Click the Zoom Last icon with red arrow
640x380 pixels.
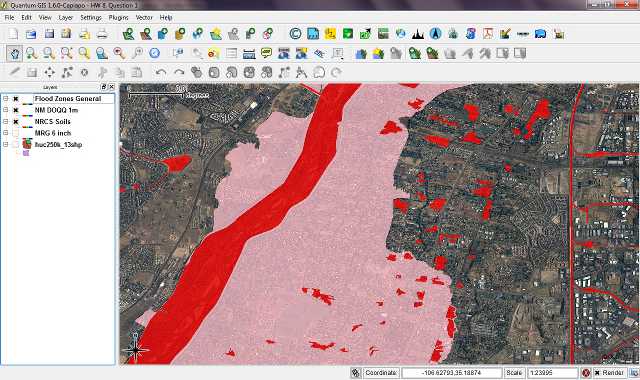119,53
